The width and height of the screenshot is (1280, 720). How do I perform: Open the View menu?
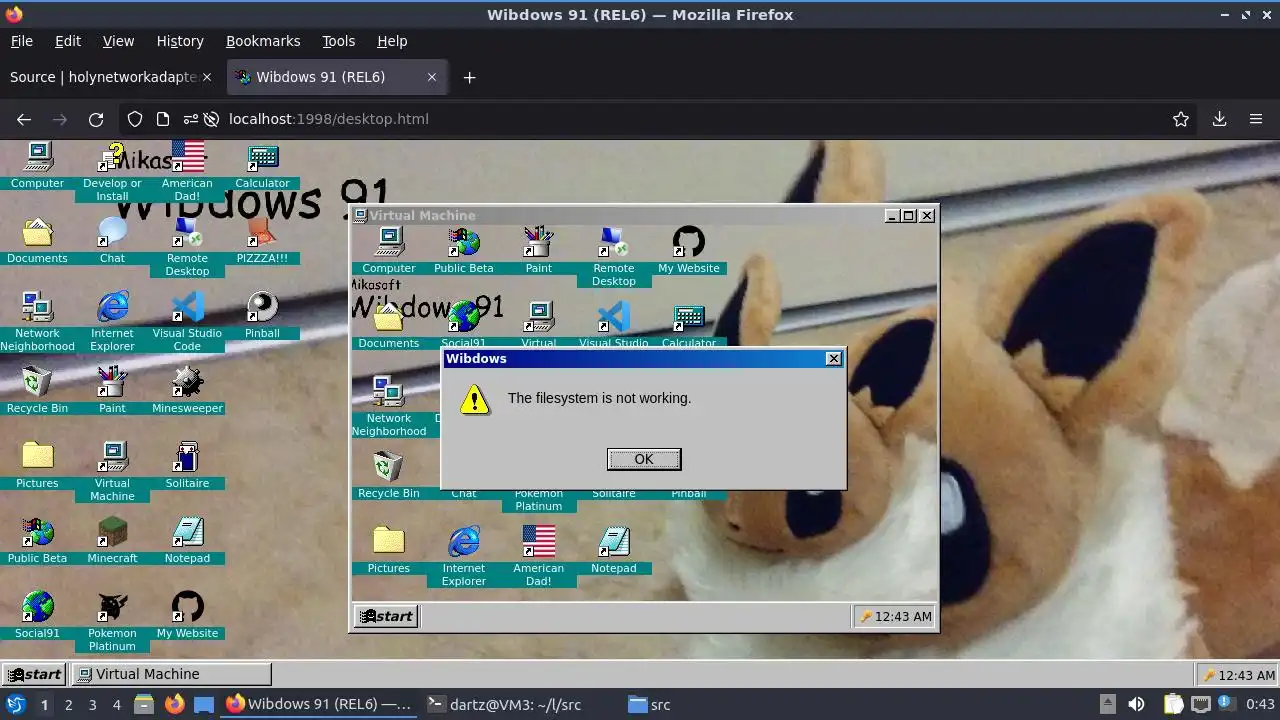pos(118,41)
